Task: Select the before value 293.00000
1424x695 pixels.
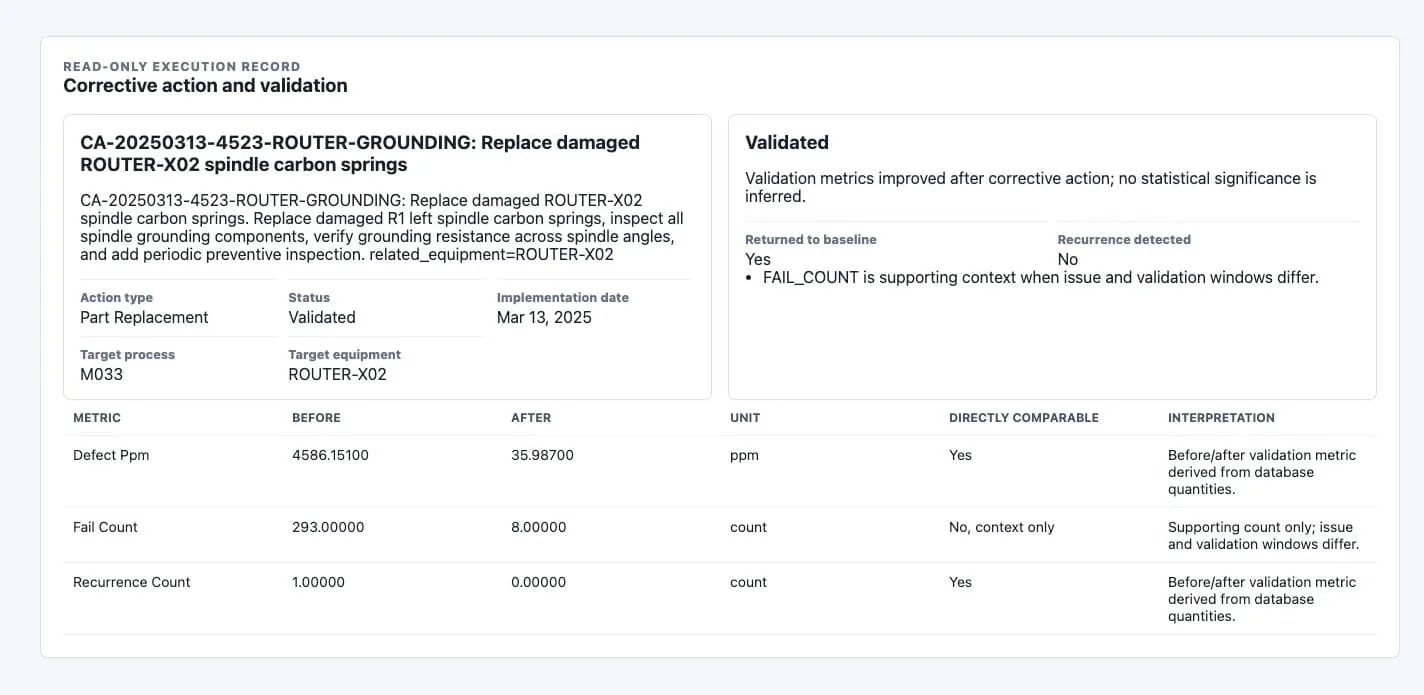Action: 328,527
